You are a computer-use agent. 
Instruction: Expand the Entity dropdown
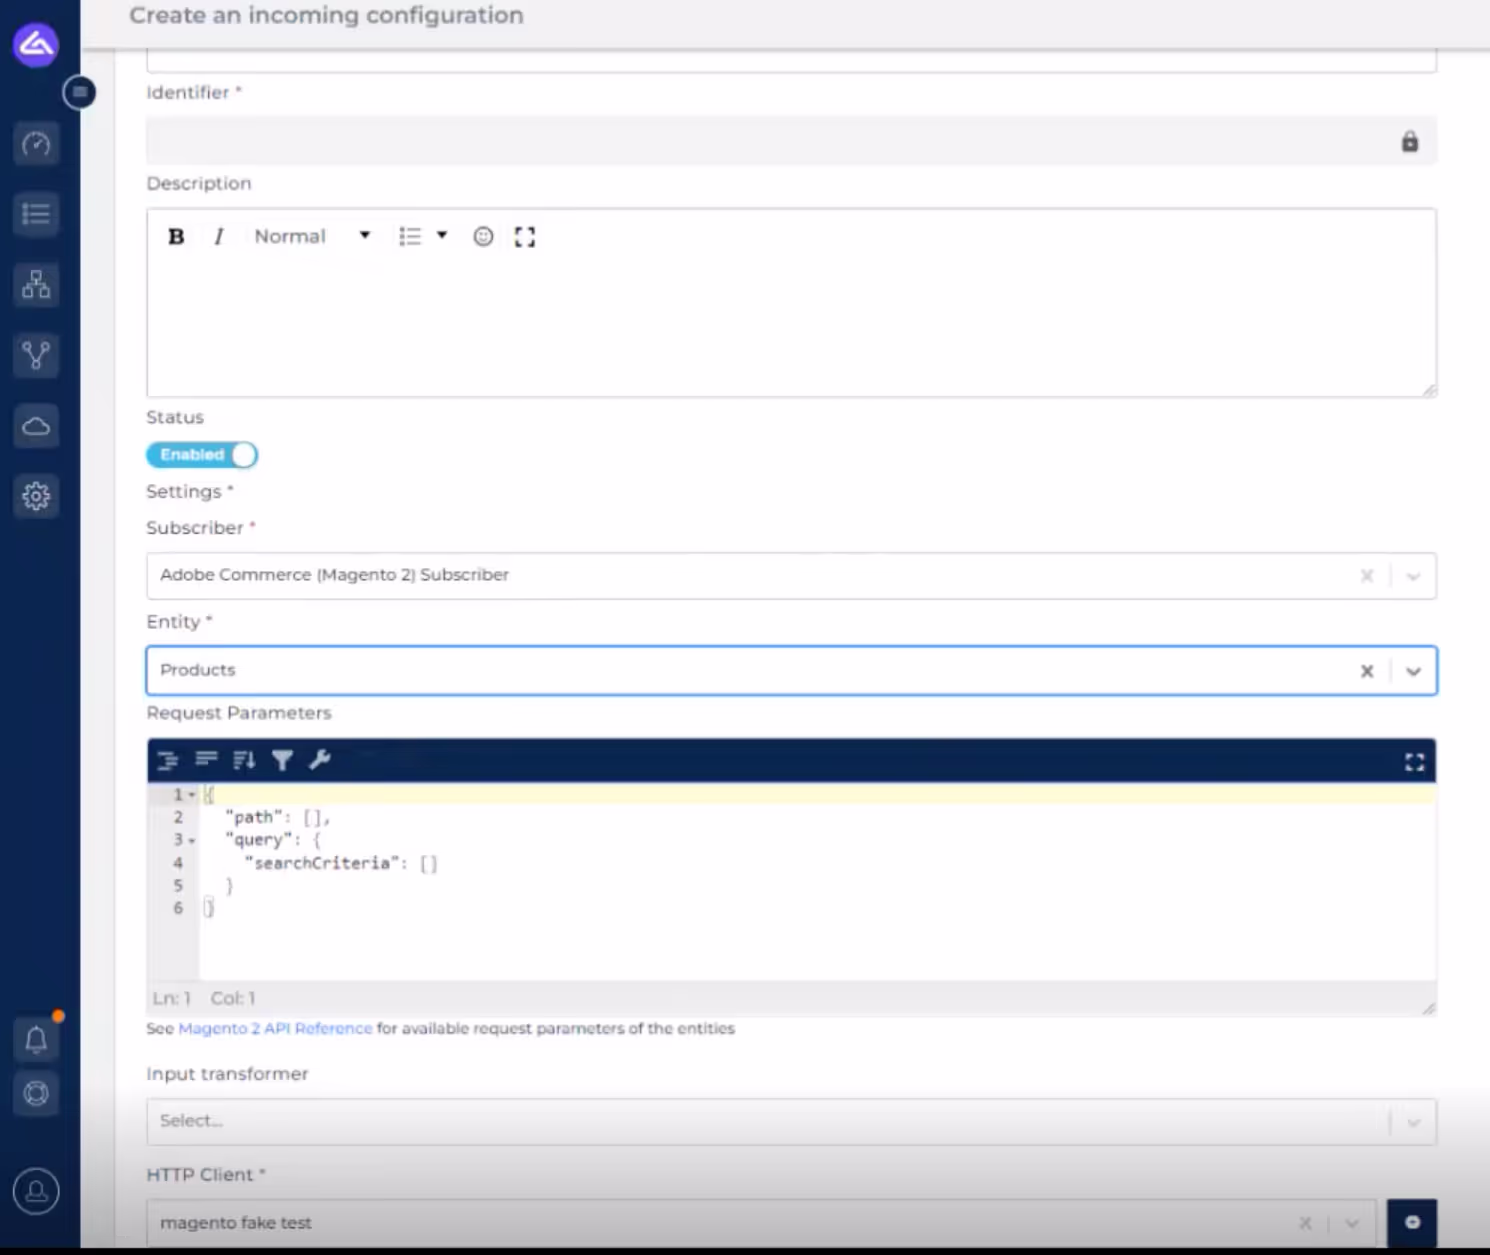pyautogui.click(x=1413, y=671)
